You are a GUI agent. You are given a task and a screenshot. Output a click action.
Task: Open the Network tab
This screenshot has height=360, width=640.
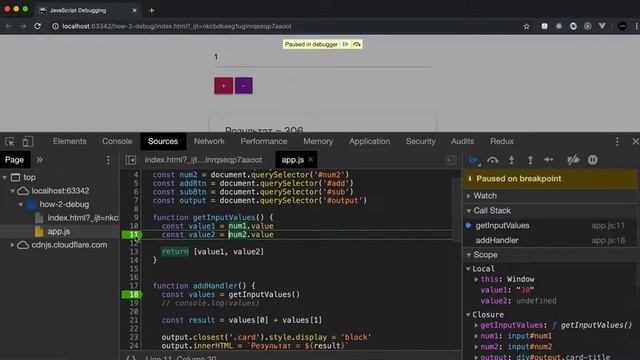(209, 141)
